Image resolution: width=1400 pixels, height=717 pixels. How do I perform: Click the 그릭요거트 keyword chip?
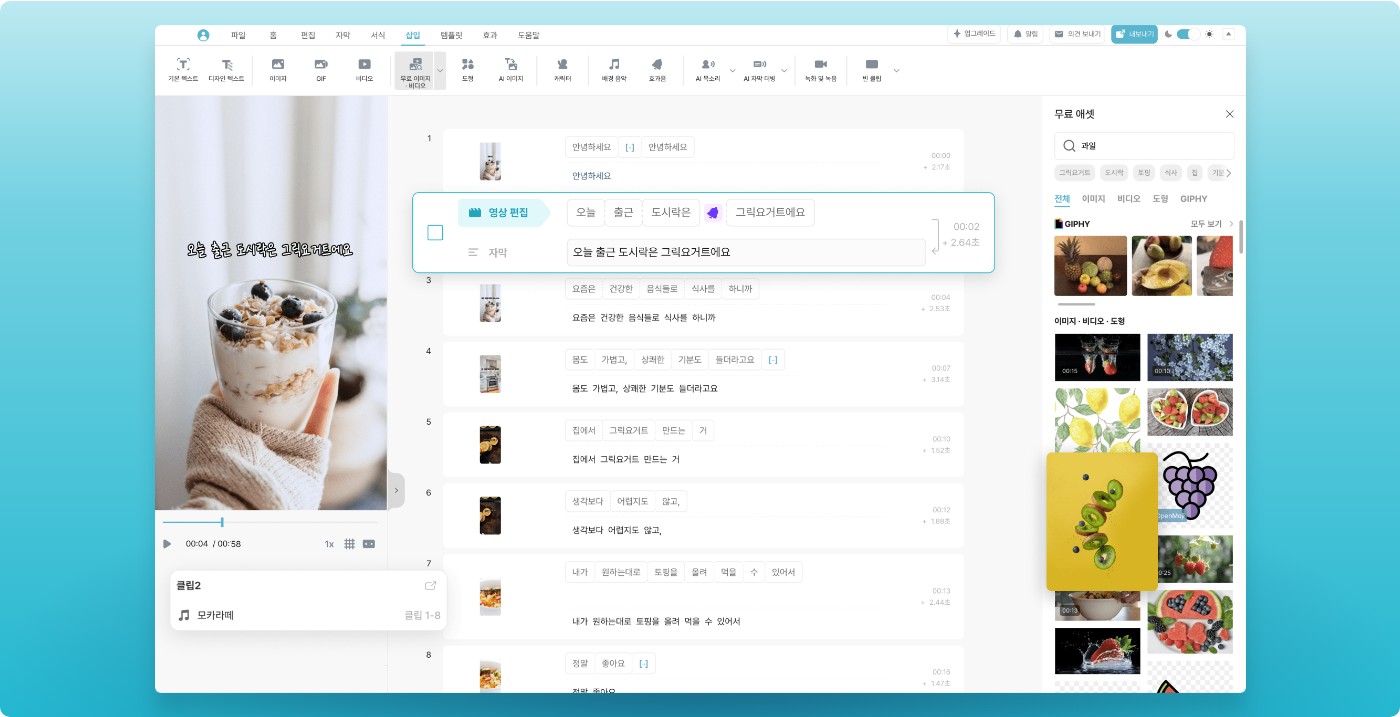click(1076, 173)
